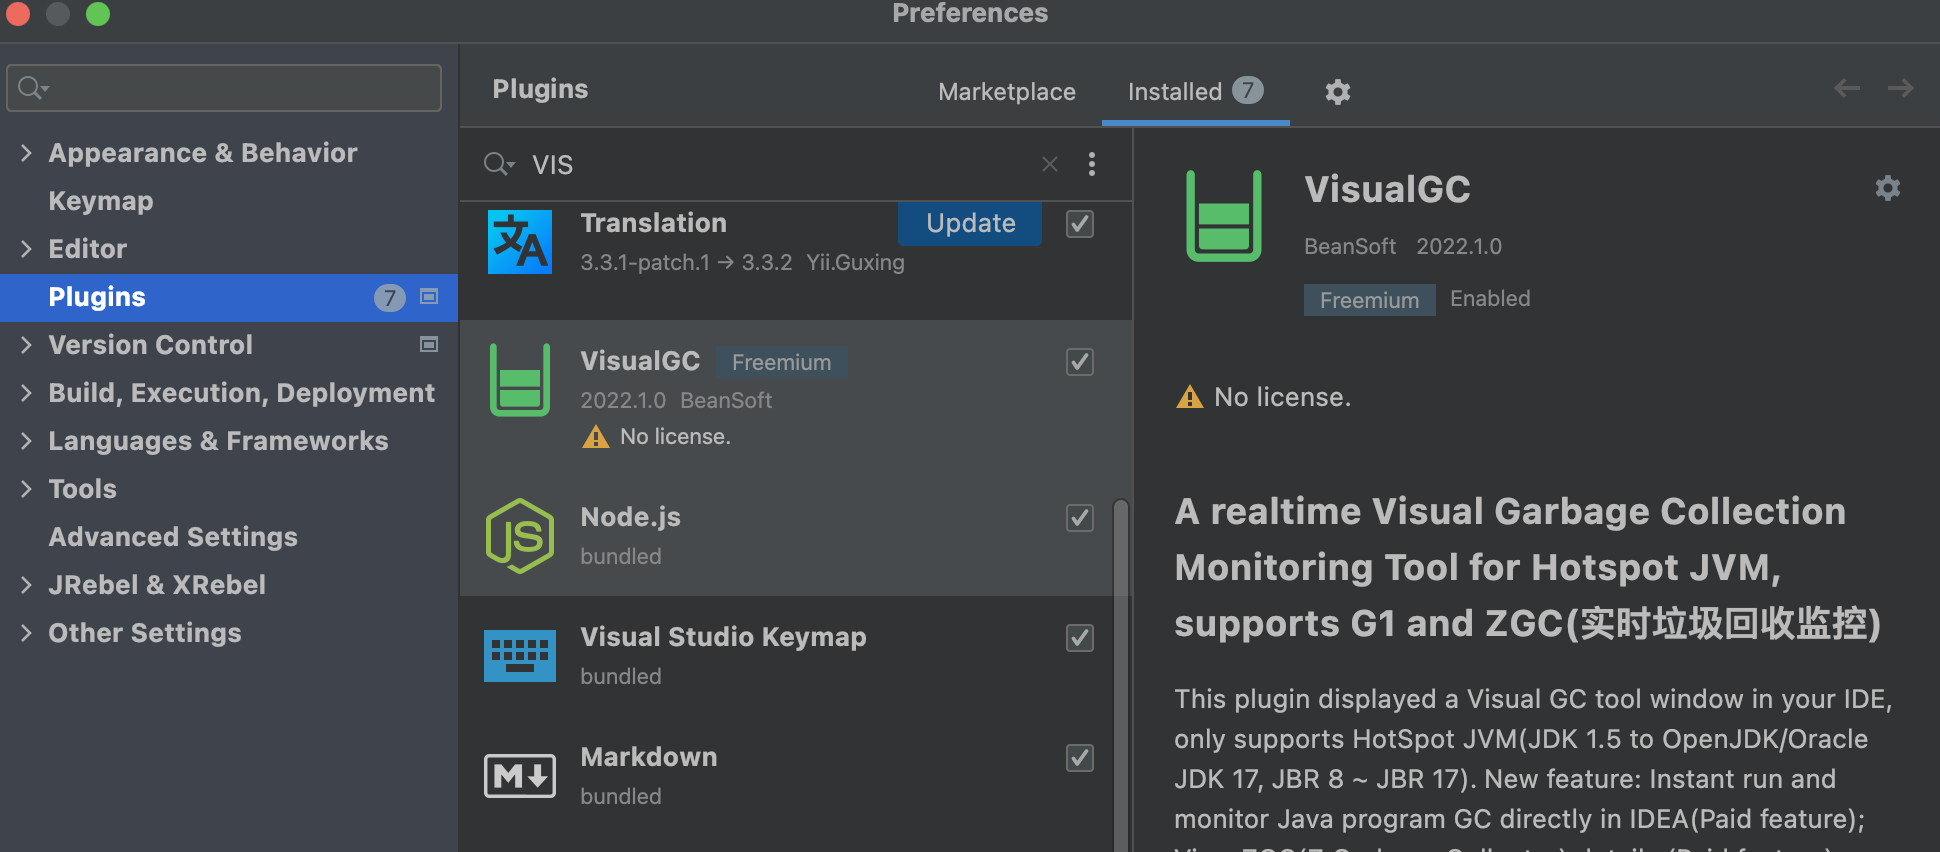Click the green macOS zoom window button
Image resolution: width=1940 pixels, height=852 pixels.
98,13
